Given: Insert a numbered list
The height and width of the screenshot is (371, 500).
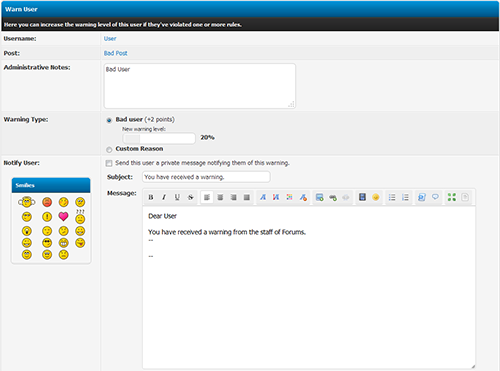Looking at the screenshot, I should 405,197.
